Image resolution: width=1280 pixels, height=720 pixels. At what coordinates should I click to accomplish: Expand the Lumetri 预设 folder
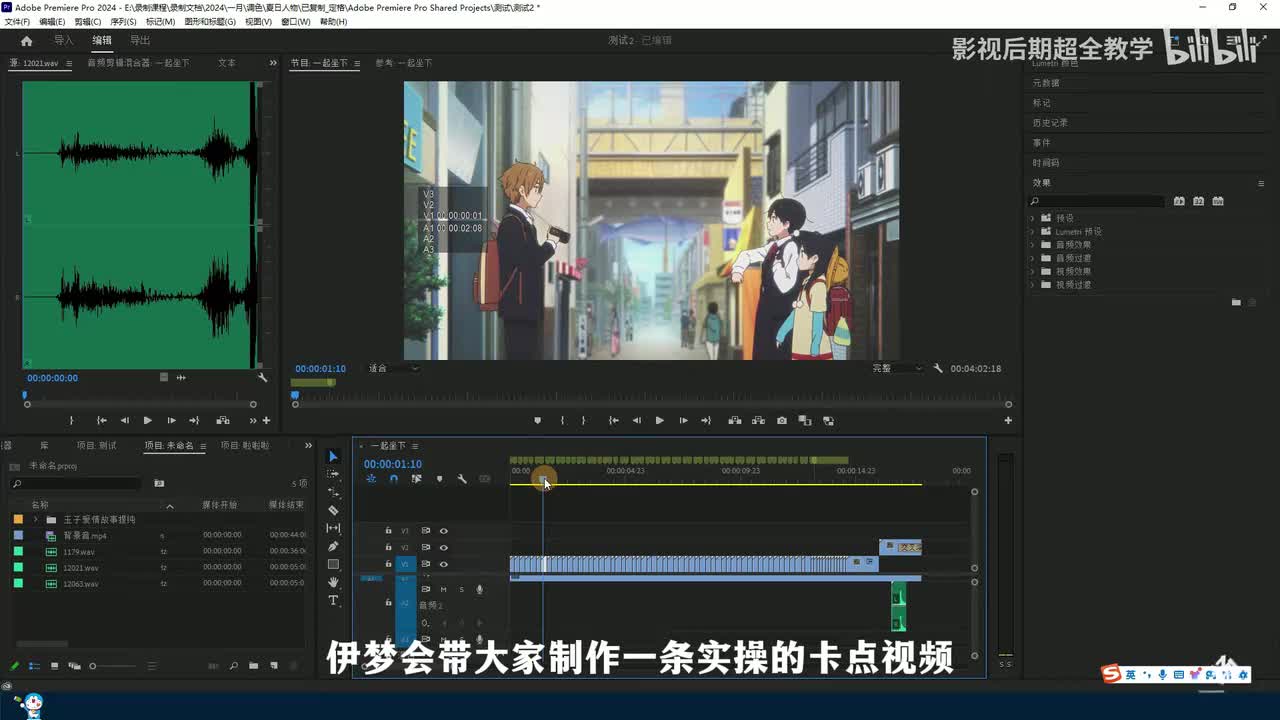coord(1033,231)
